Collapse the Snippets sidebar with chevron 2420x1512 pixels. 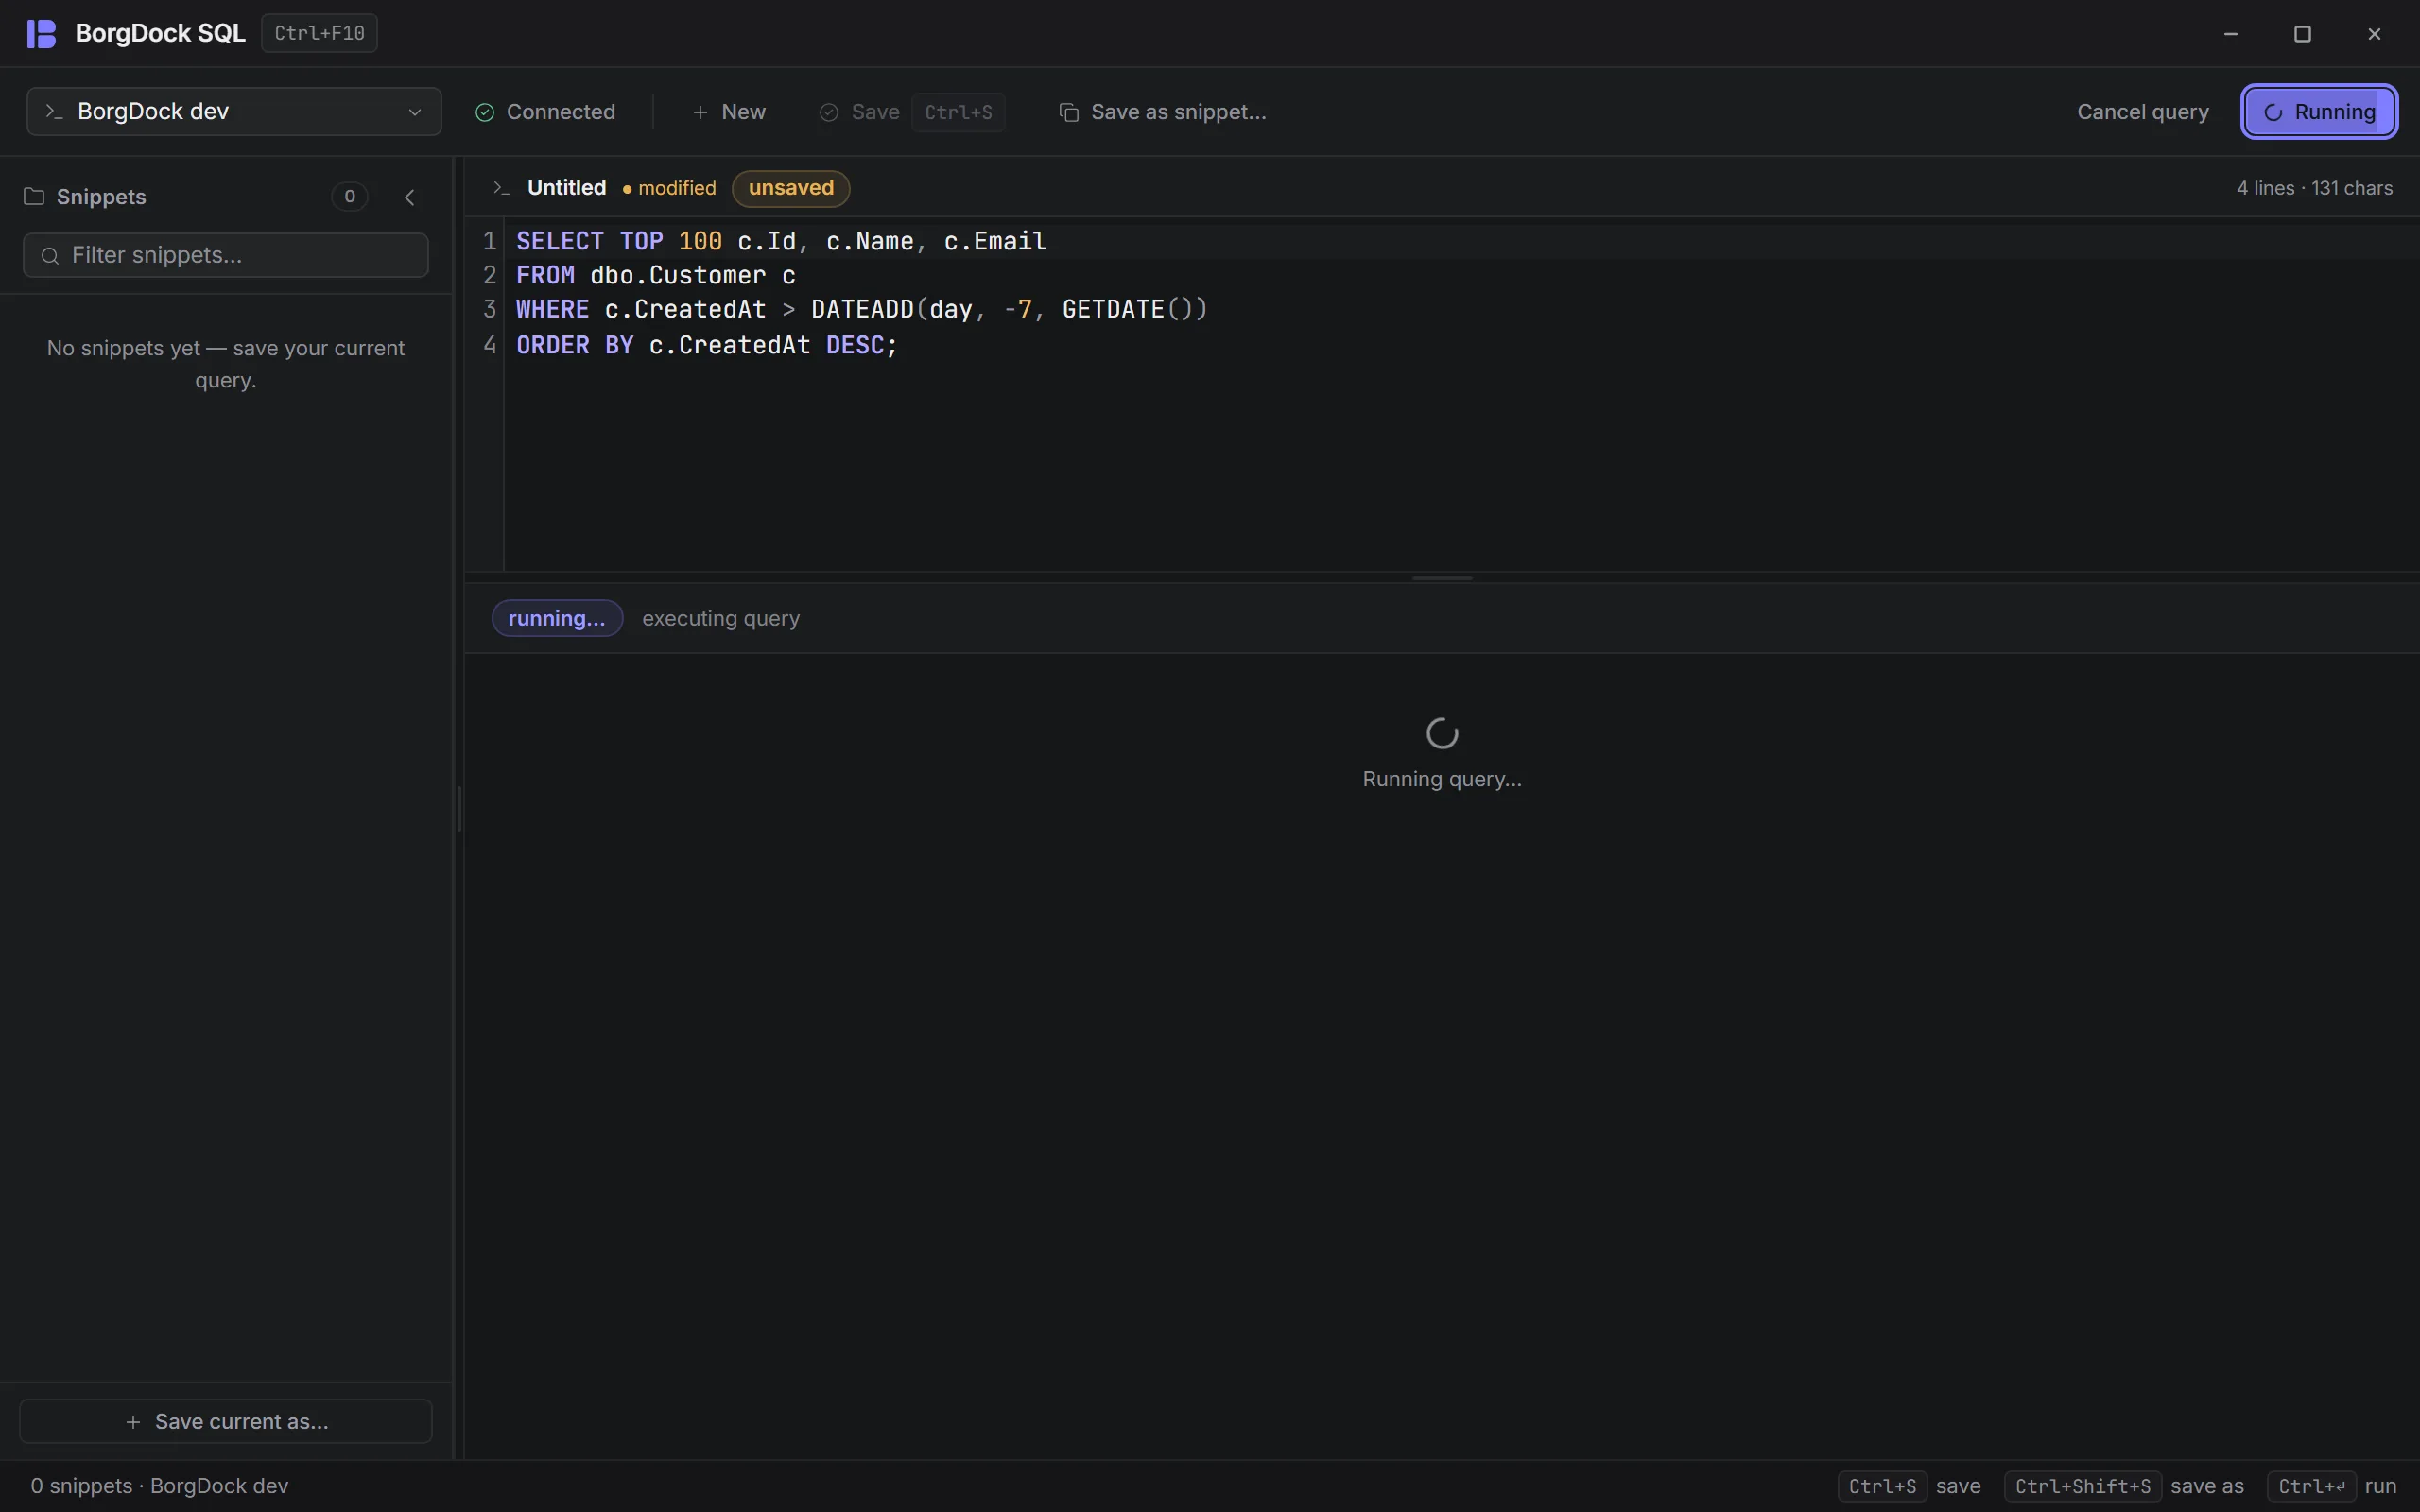(x=409, y=197)
